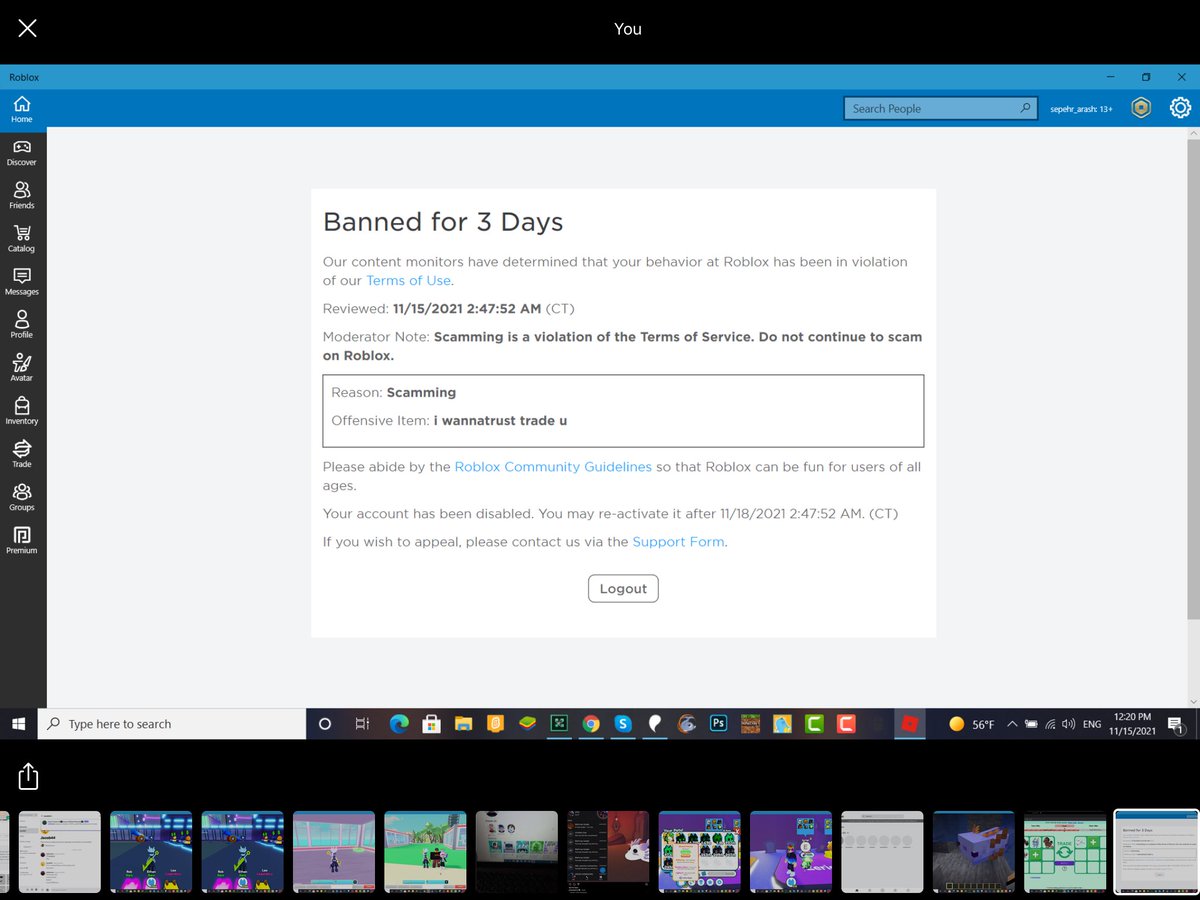
Task: Open Inventory in the Roblox sidebar
Action: [x=22, y=410]
